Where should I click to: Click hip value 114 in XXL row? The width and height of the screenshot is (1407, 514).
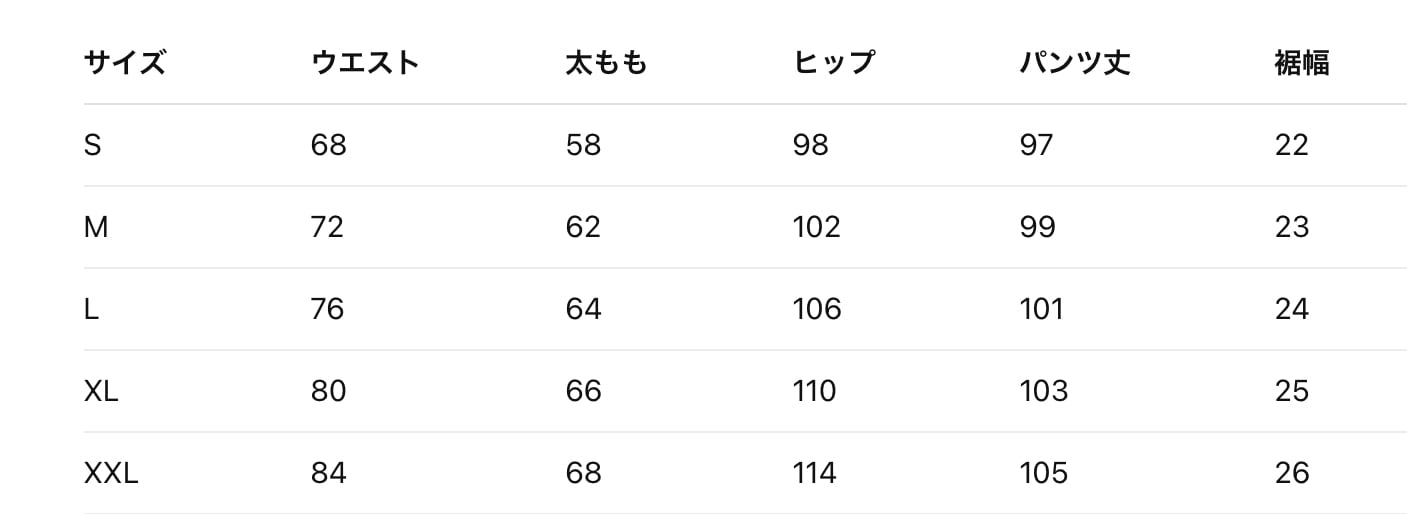click(814, 473)
